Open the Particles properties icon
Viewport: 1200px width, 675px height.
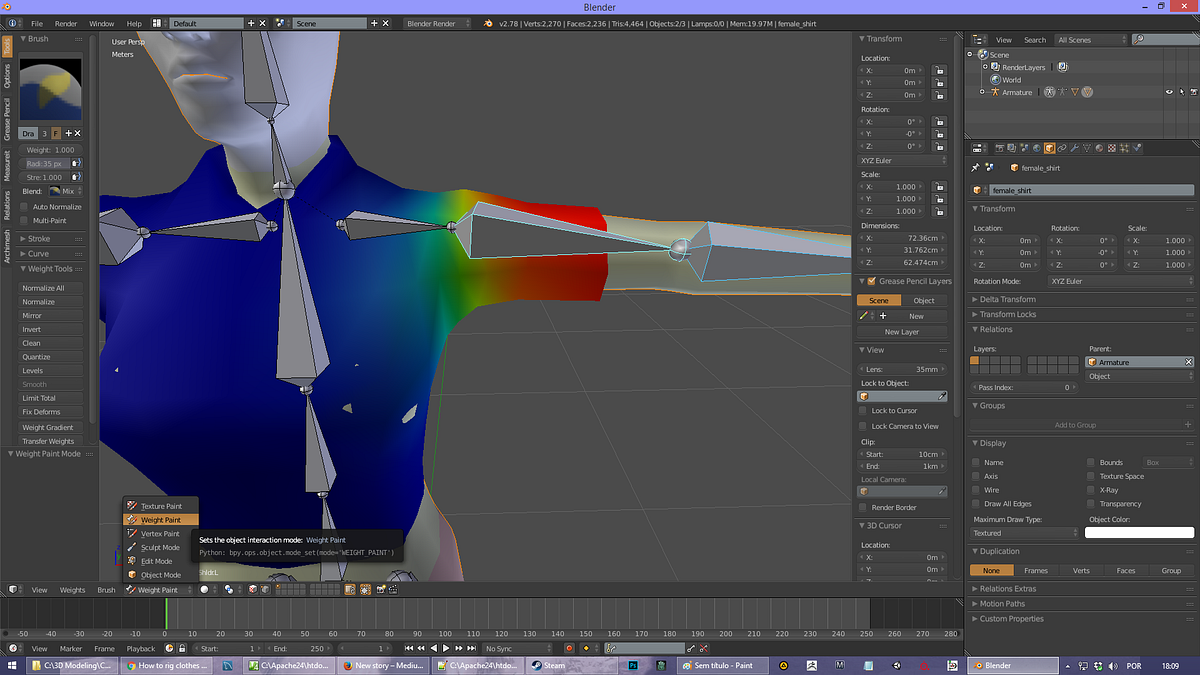point(1124,147)
